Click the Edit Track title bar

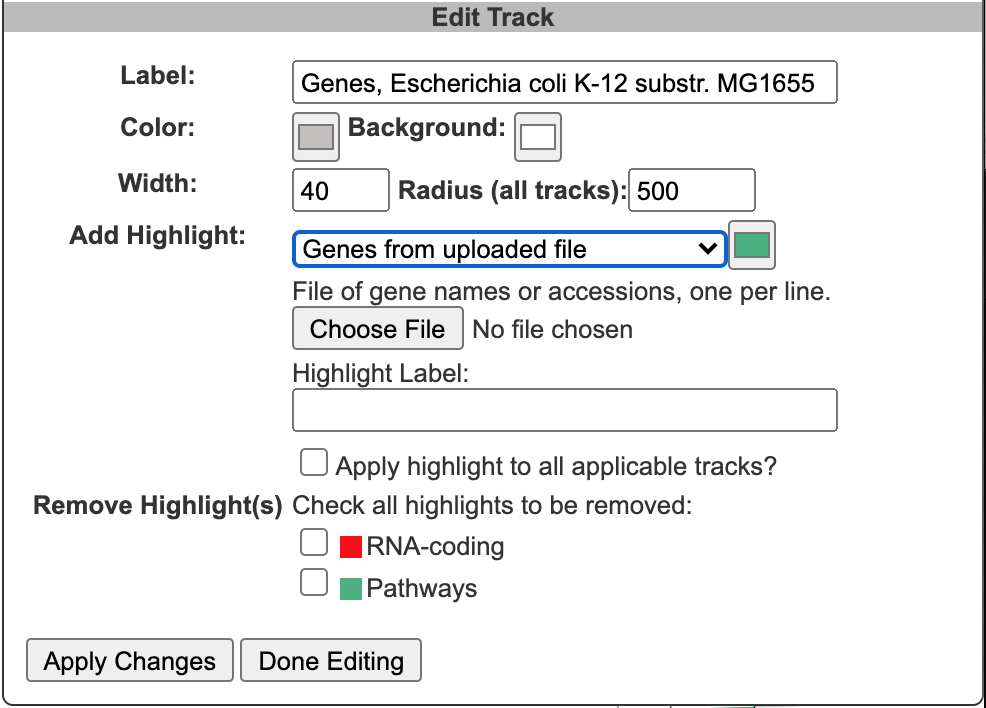click(x=493, y=16)
